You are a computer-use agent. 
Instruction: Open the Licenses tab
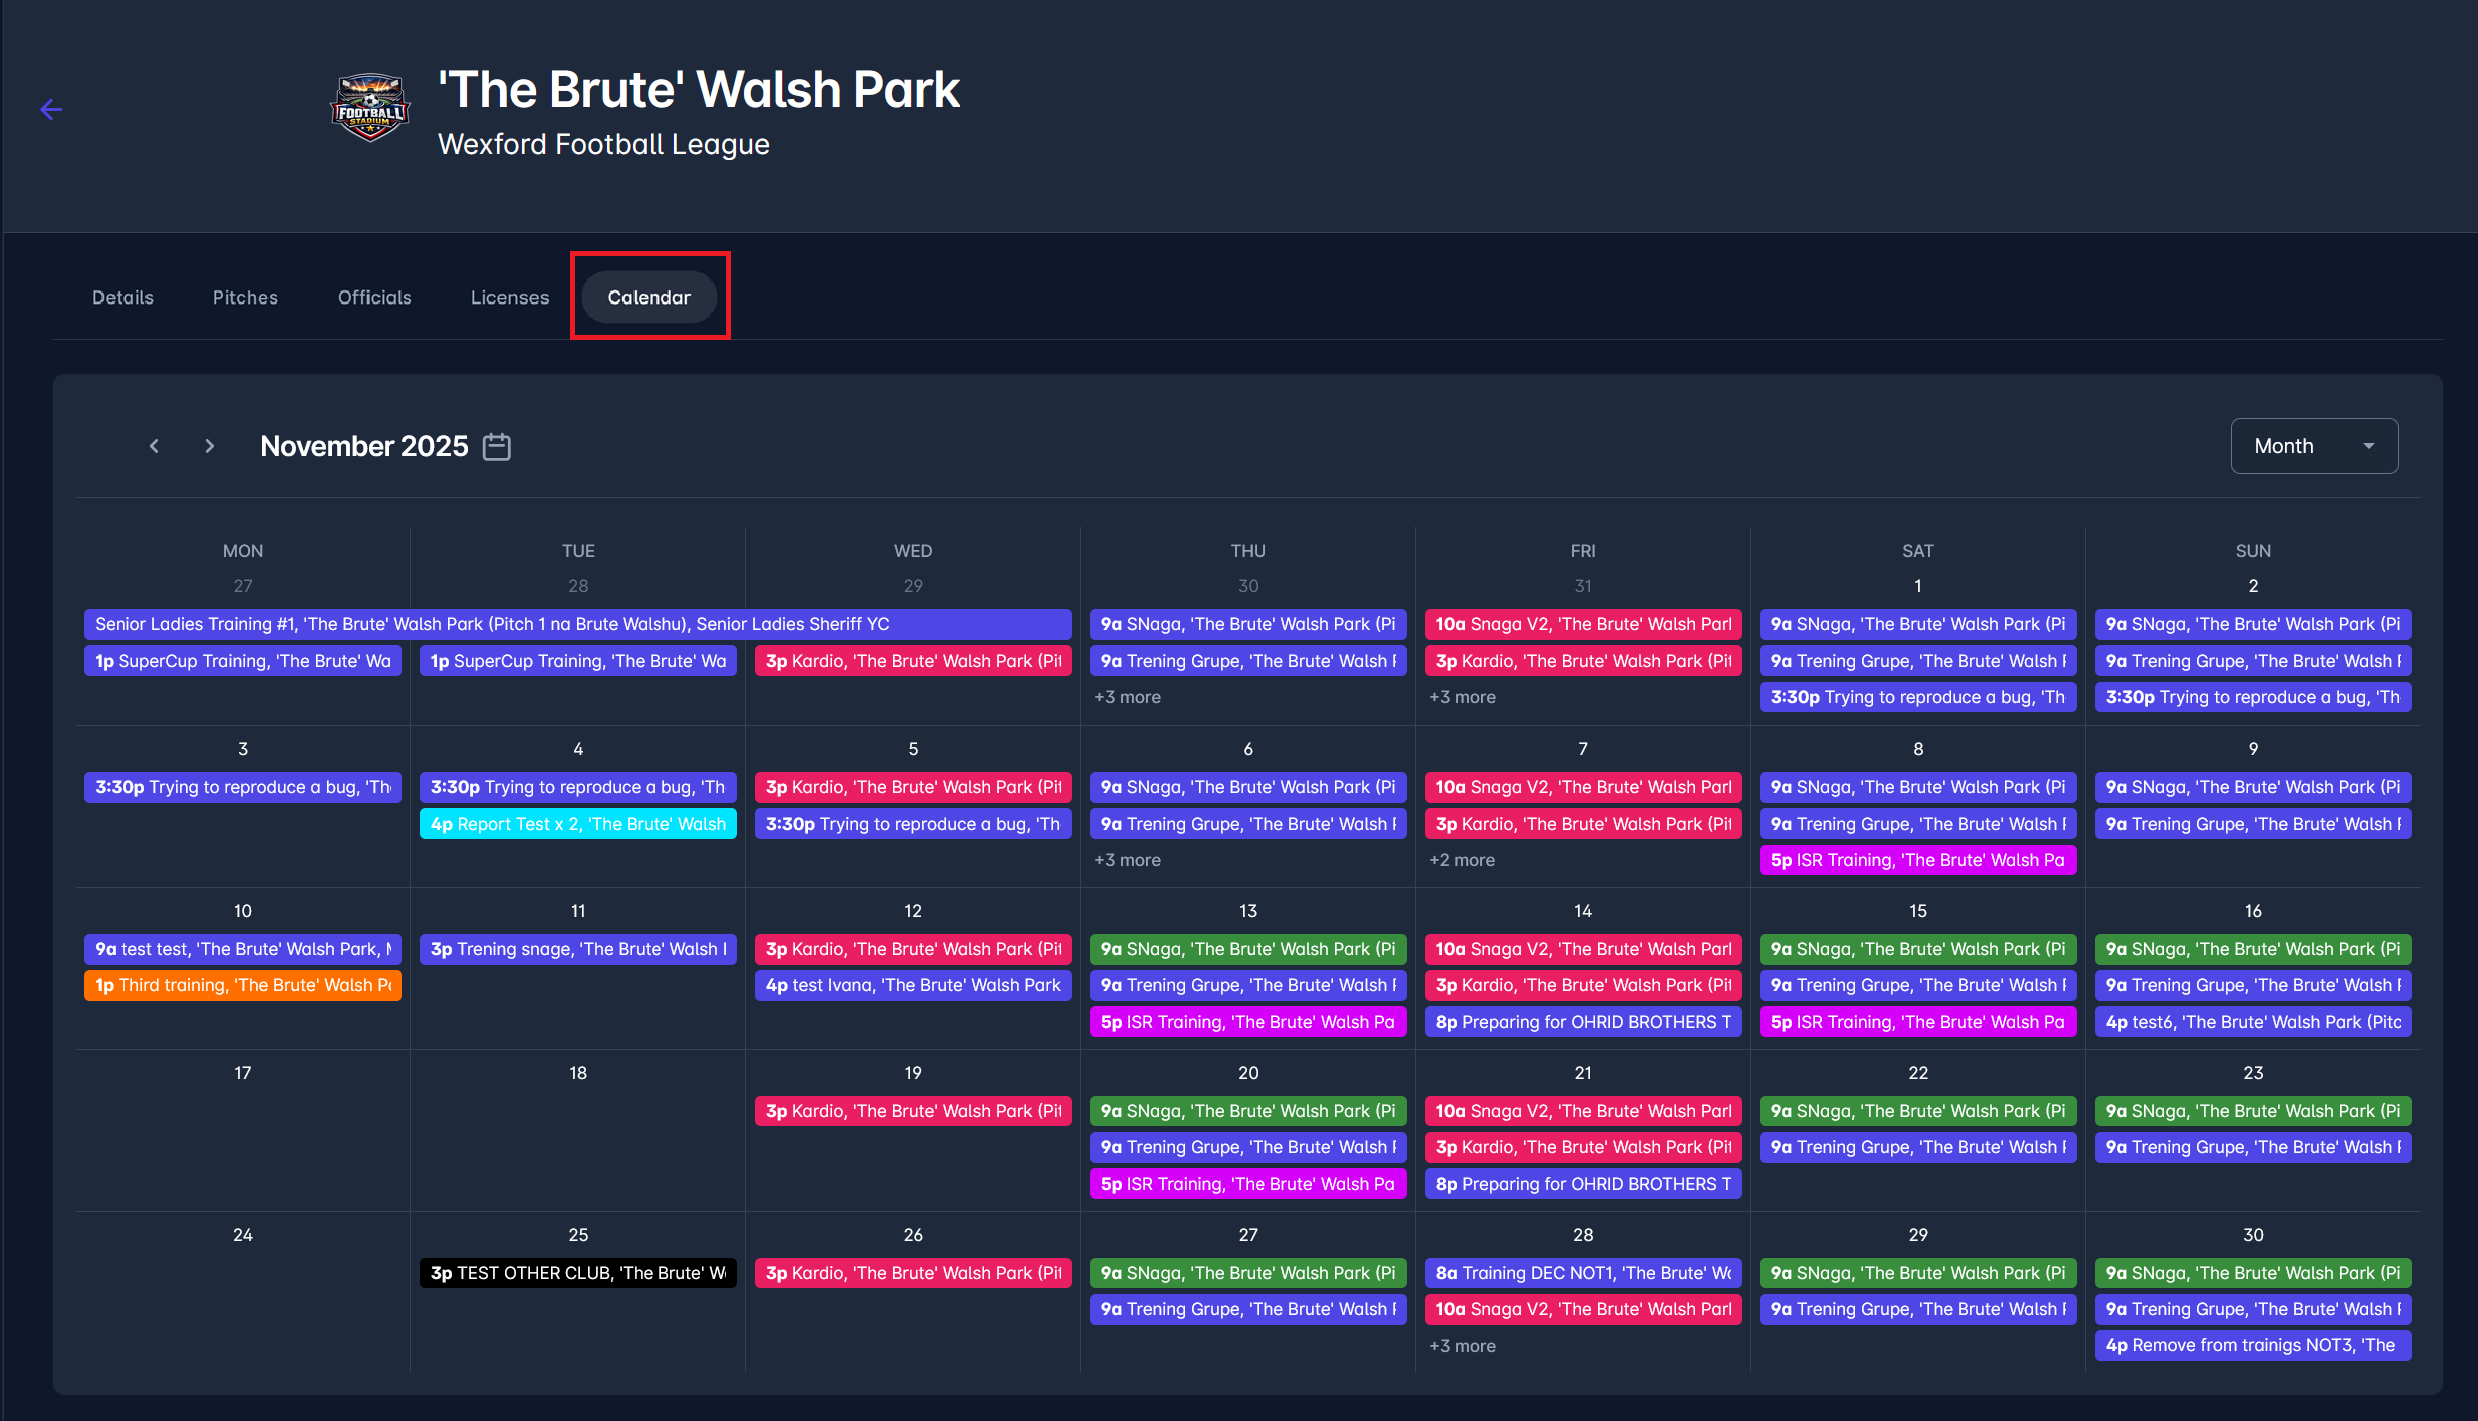tap(510, 297)
